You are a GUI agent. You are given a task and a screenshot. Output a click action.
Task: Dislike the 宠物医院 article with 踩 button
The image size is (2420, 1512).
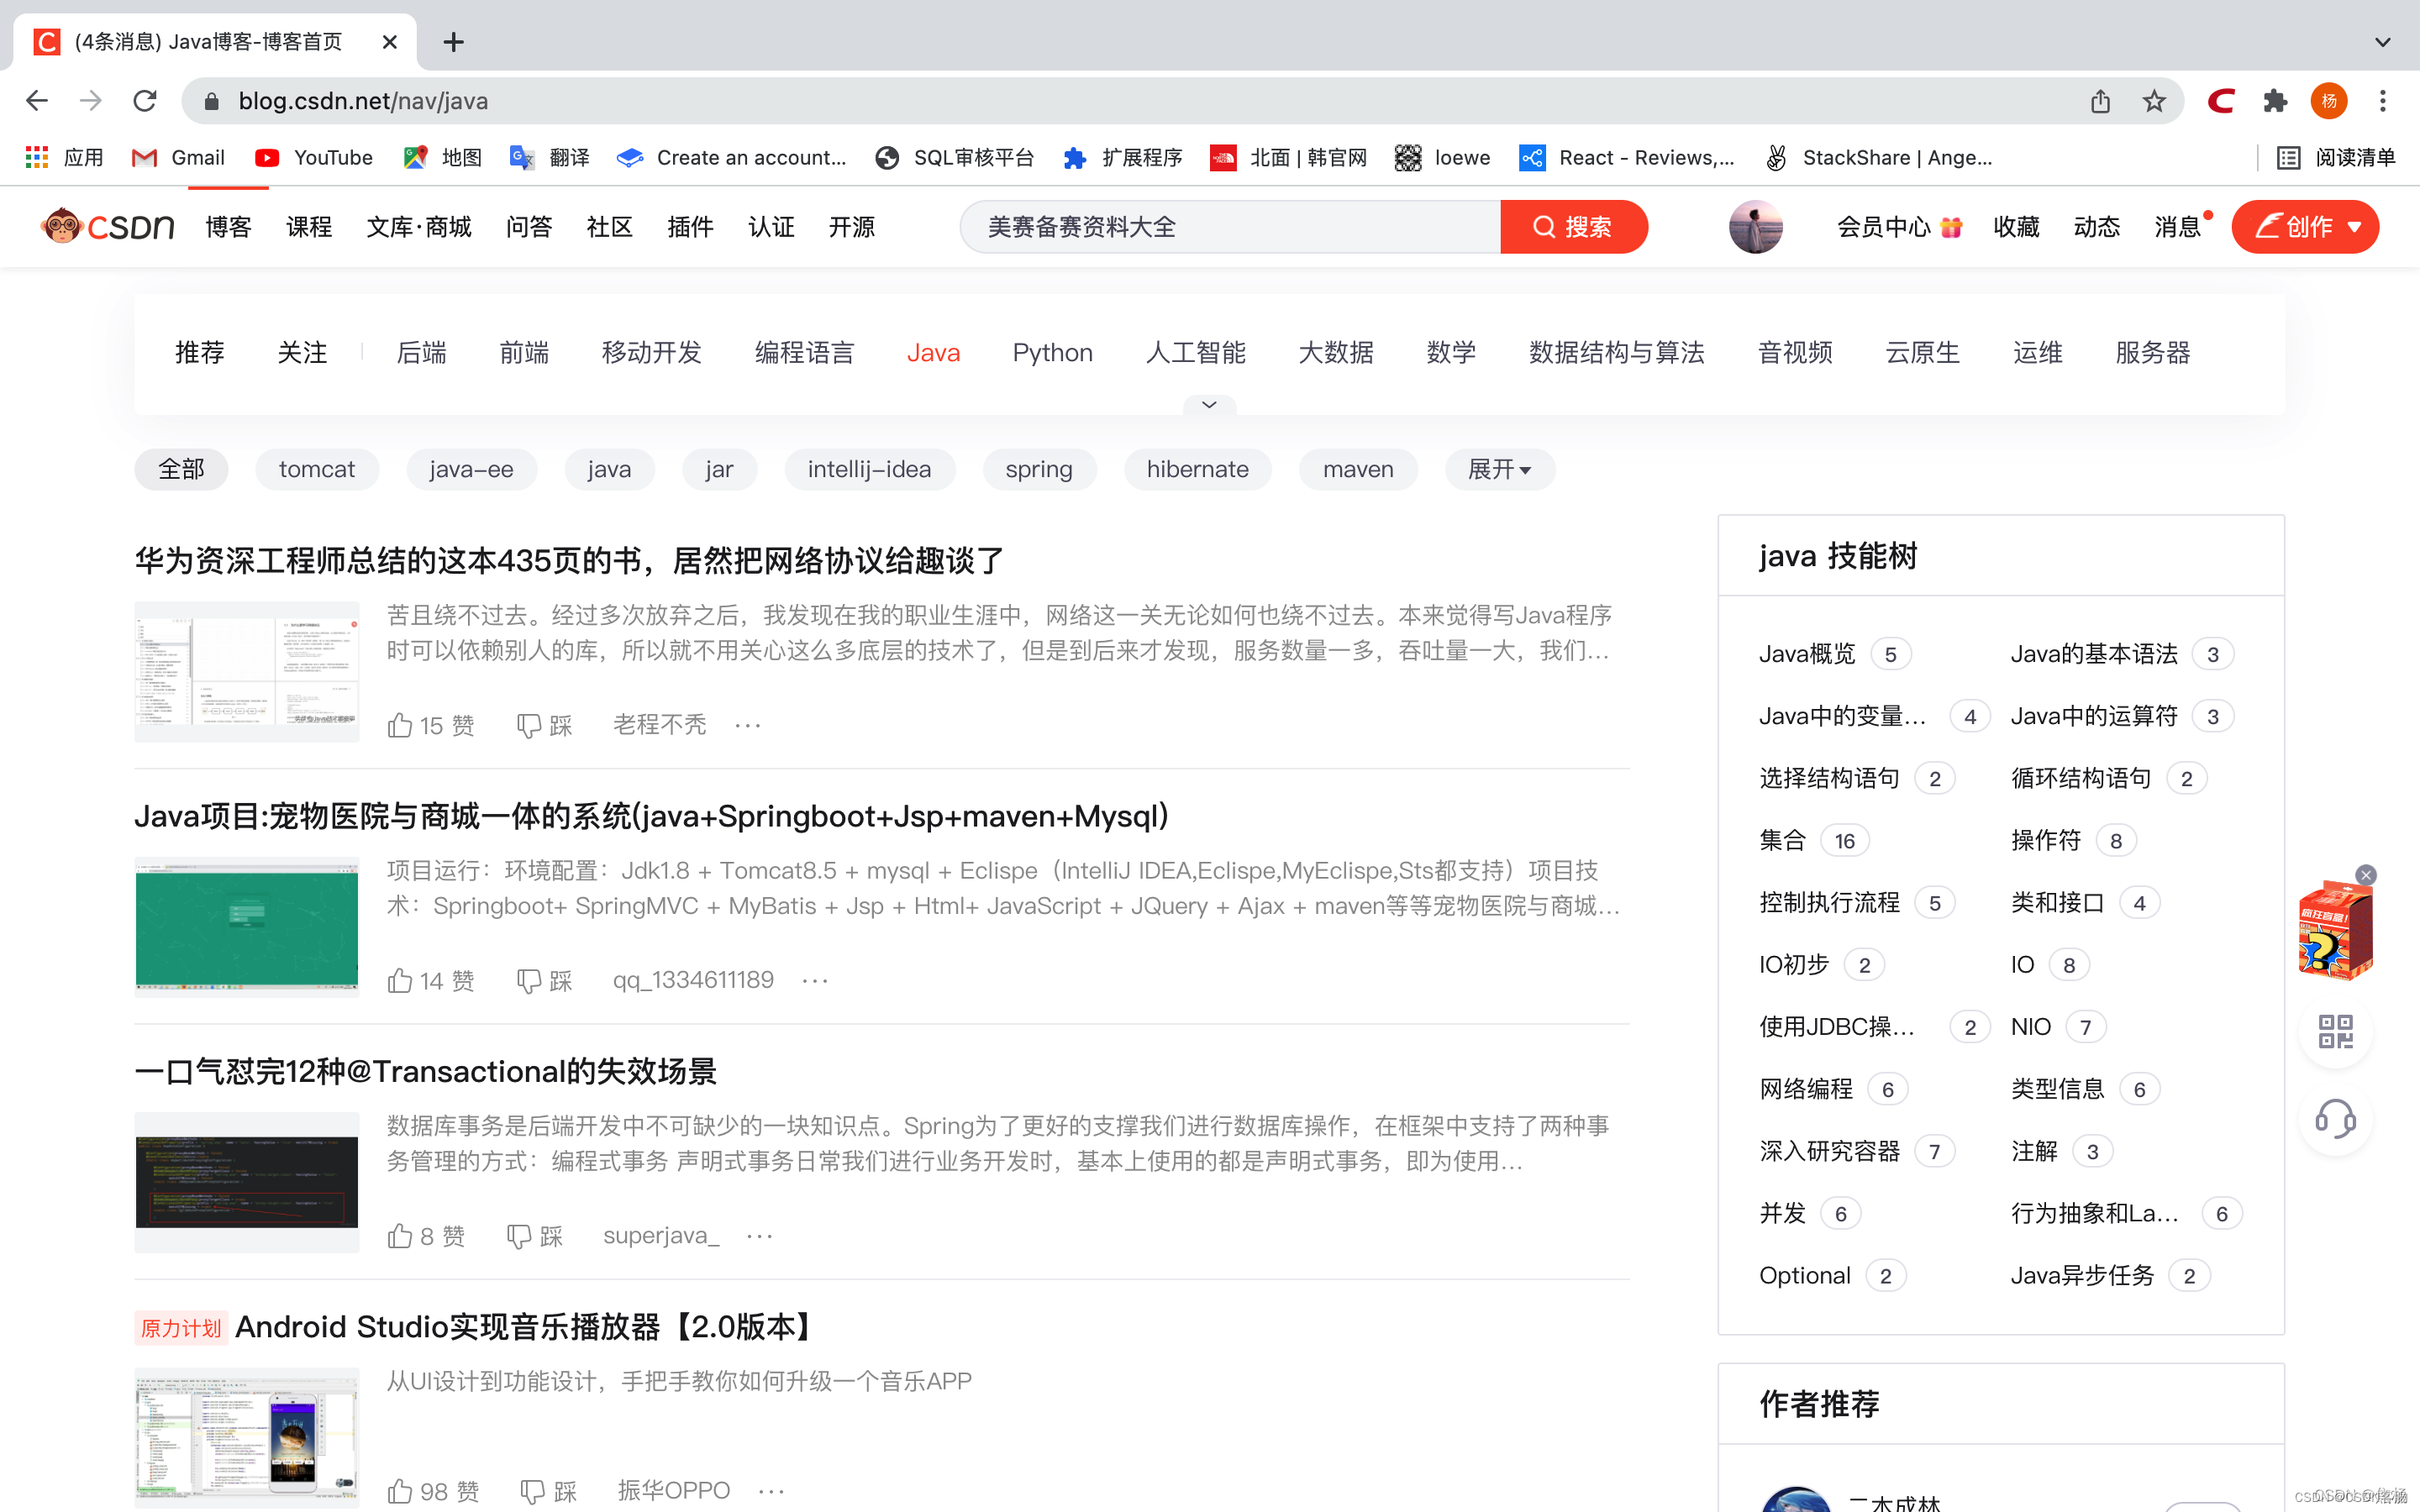pyautogui.click(x=544, y=980)
